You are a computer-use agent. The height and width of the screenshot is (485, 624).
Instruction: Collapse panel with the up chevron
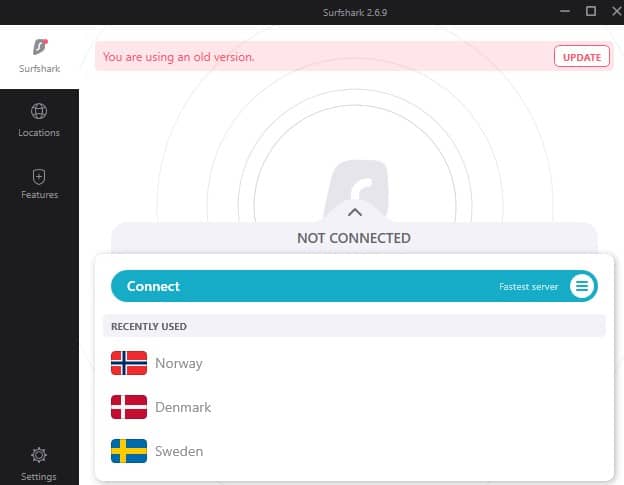(x=355, y=212)
